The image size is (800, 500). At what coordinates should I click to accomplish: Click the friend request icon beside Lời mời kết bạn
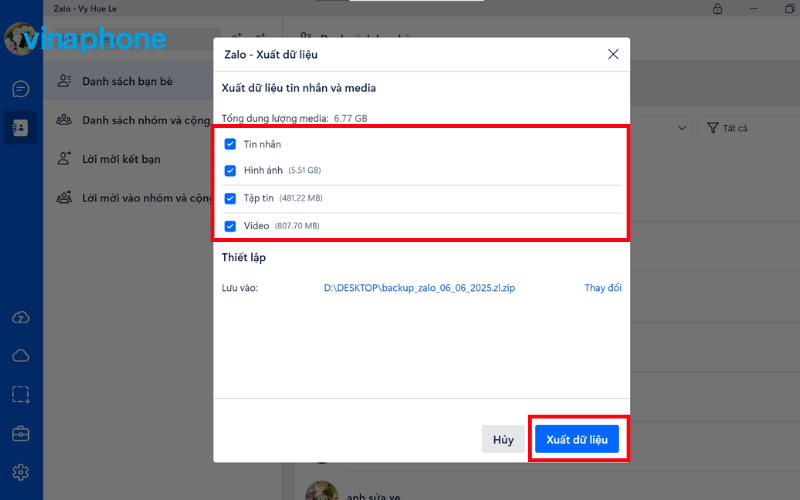64,158
